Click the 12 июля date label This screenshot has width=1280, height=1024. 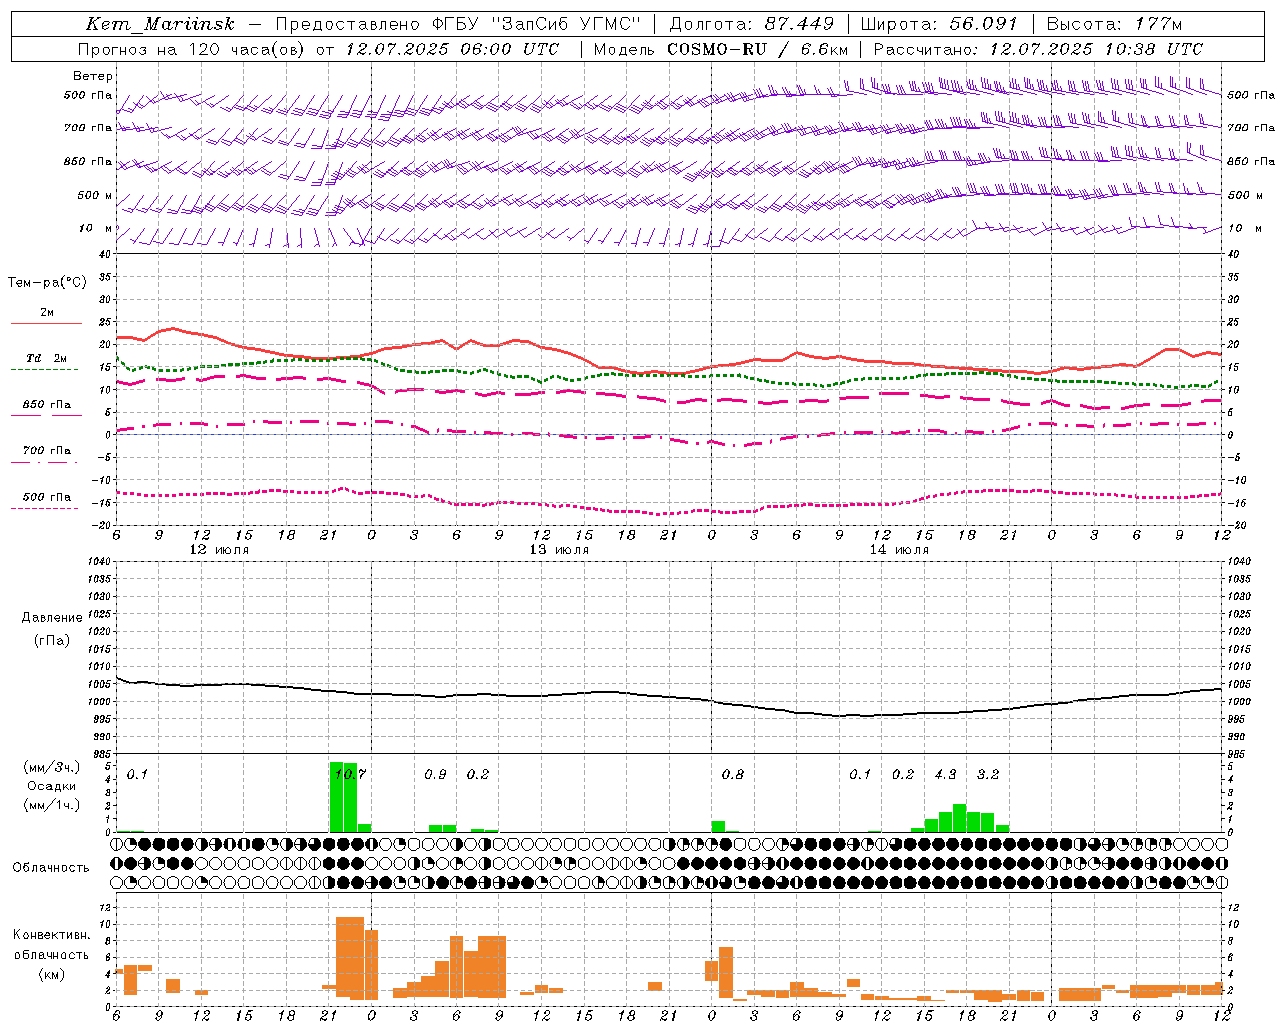pyautogui.click(x=219, y=550)
